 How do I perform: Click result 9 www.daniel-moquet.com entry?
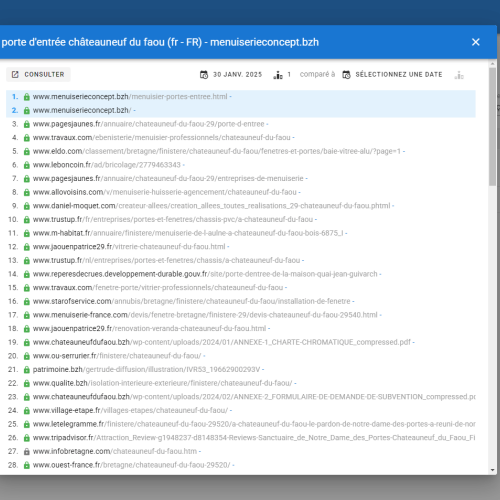(211, 206)
